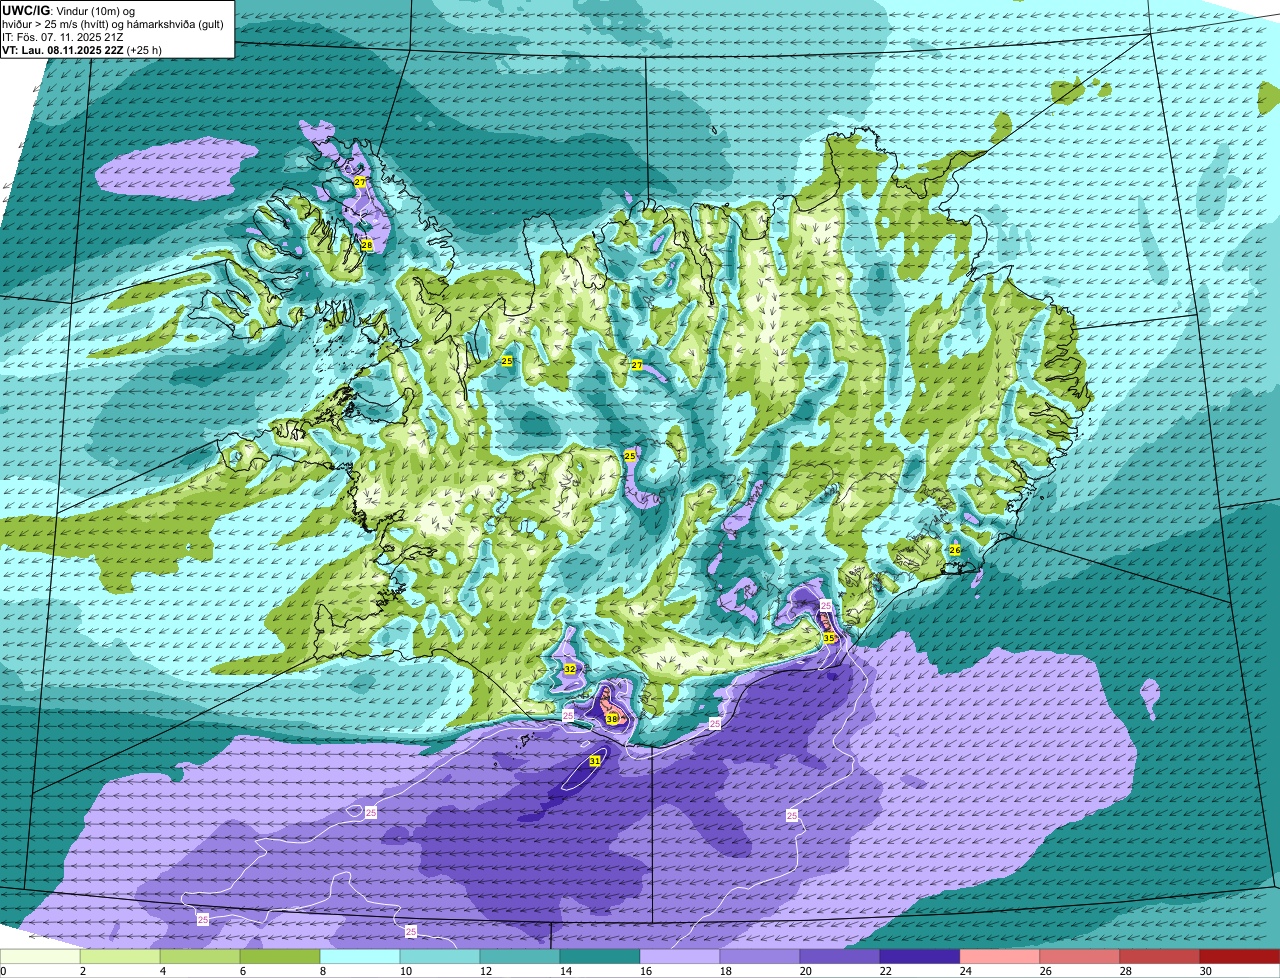Viewport: 1280px width, 978px height.
Task: Click the legend scale value '2'
Action: (x=82, y=971)
